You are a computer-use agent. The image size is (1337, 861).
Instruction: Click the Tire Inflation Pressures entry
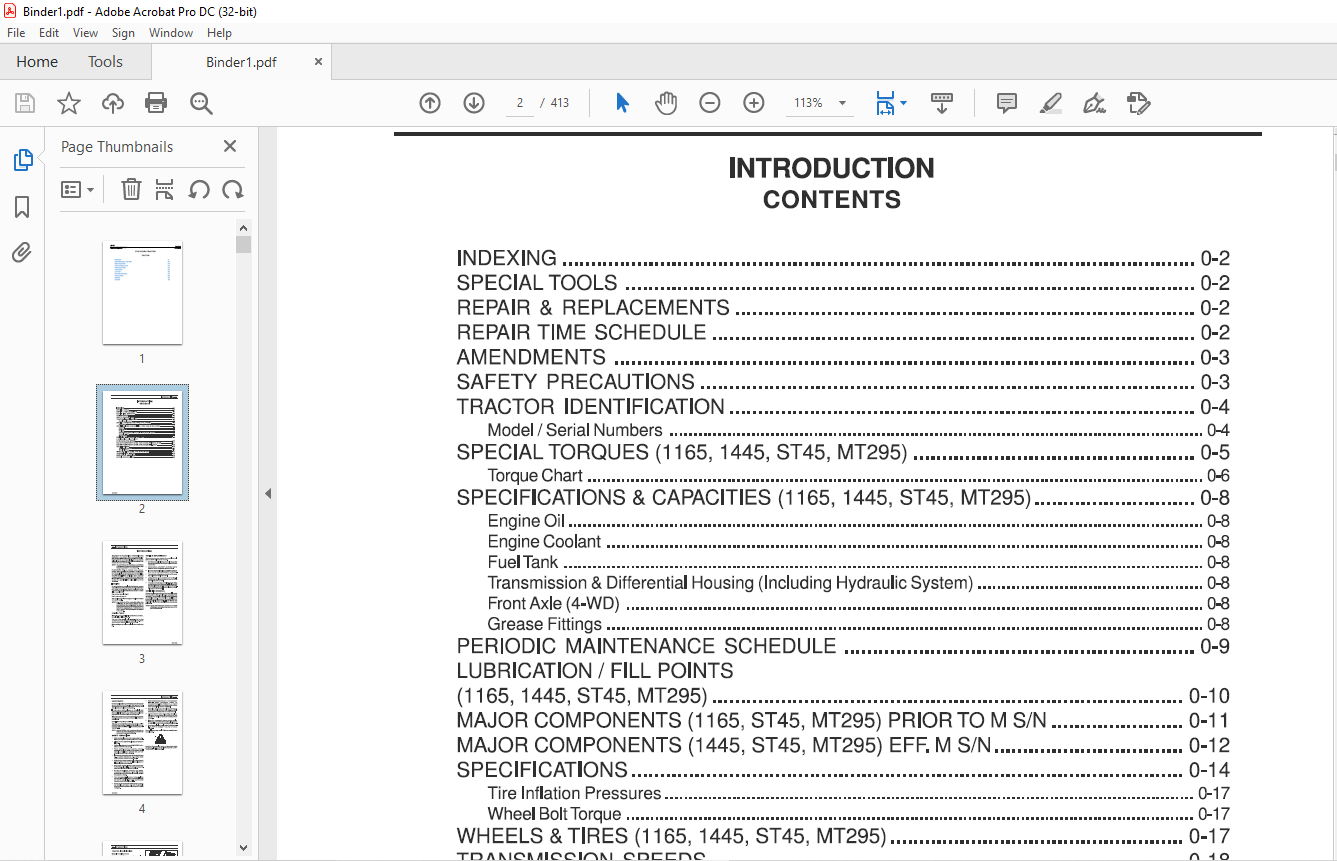(x=858, y=794)
